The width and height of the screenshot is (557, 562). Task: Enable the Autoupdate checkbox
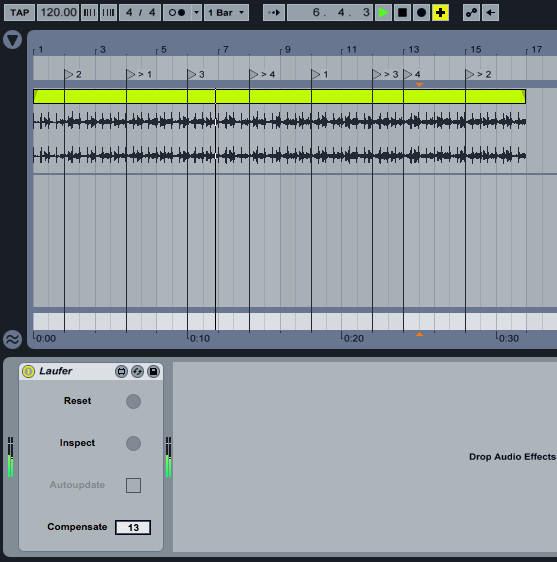pyautogui.click(x=133, y=485)
